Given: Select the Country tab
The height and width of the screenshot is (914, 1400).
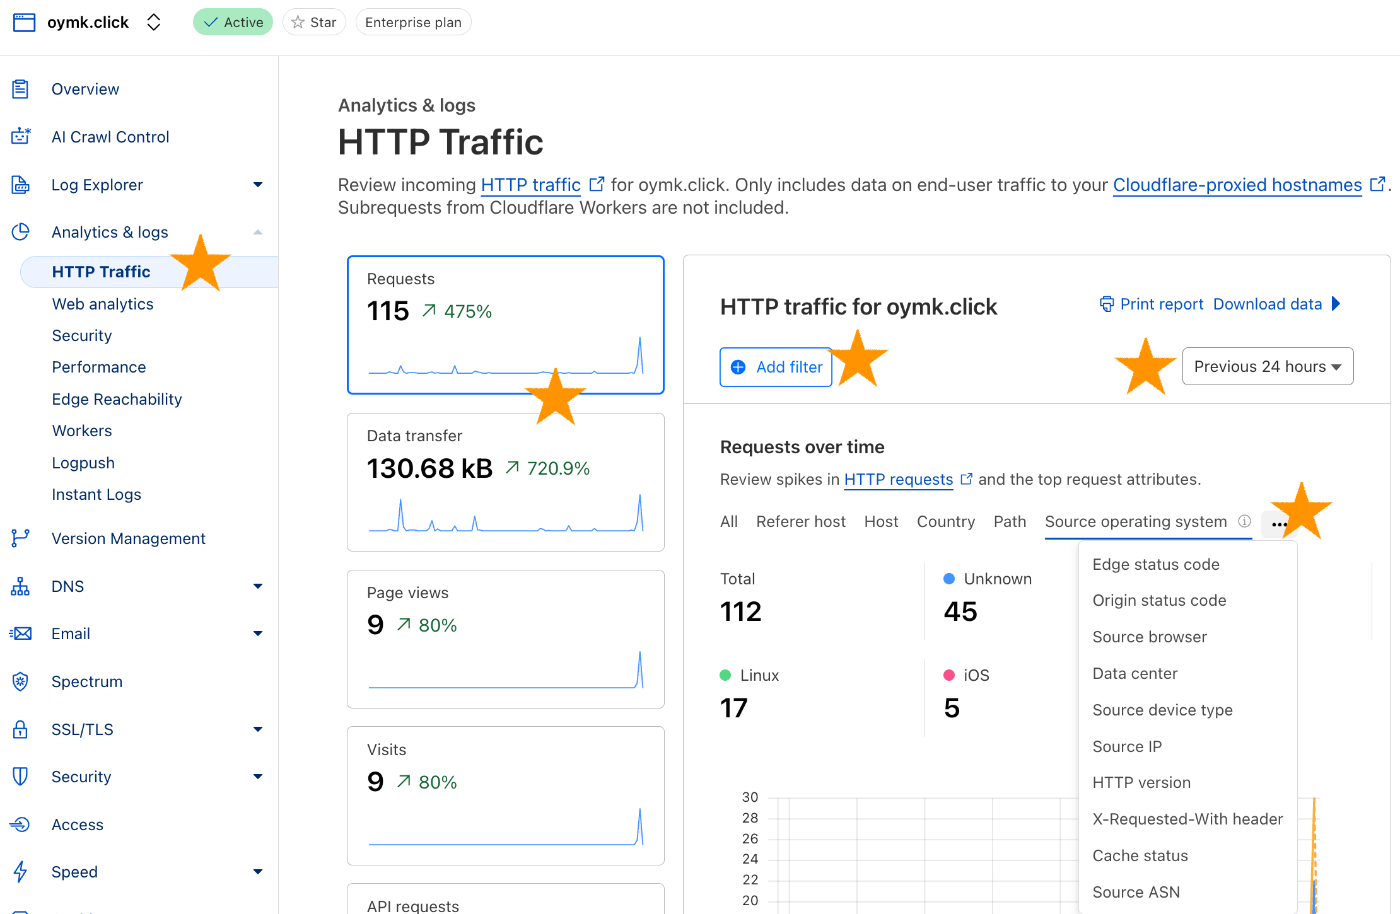Looking at the screenshot, I should [946, 521].
